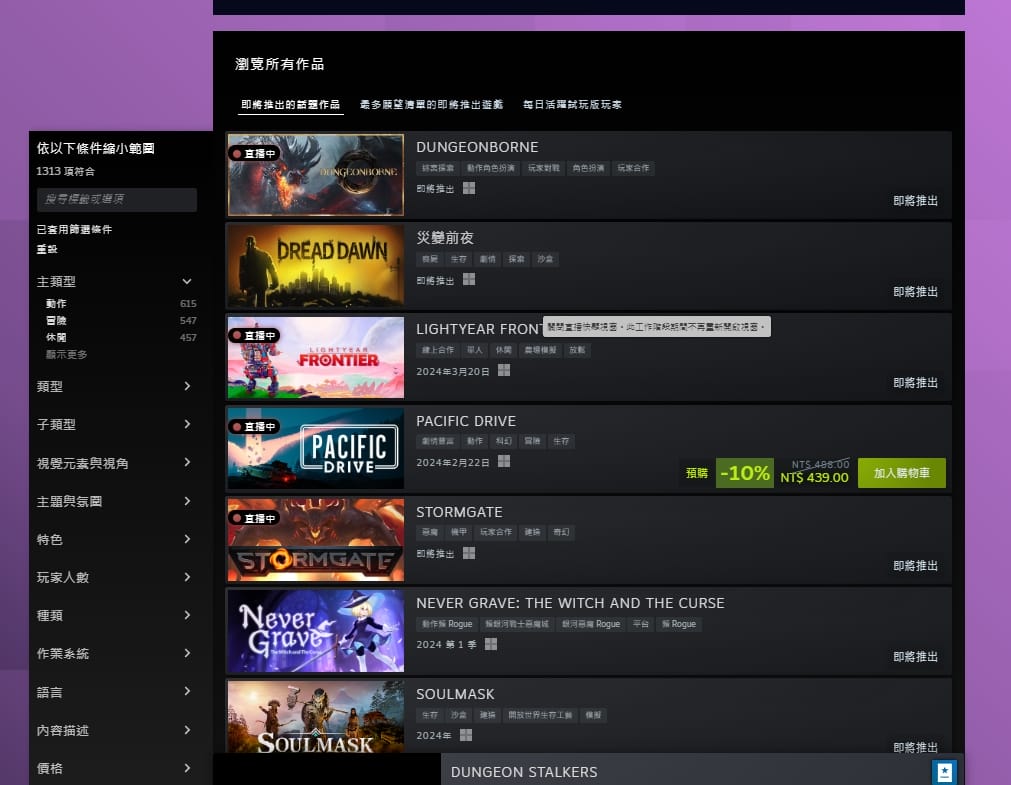The width and height of the screenshot is (1011, 785).
Task: Select the 即將推出的話題作品 tab
Action: [x=290, y=104]
